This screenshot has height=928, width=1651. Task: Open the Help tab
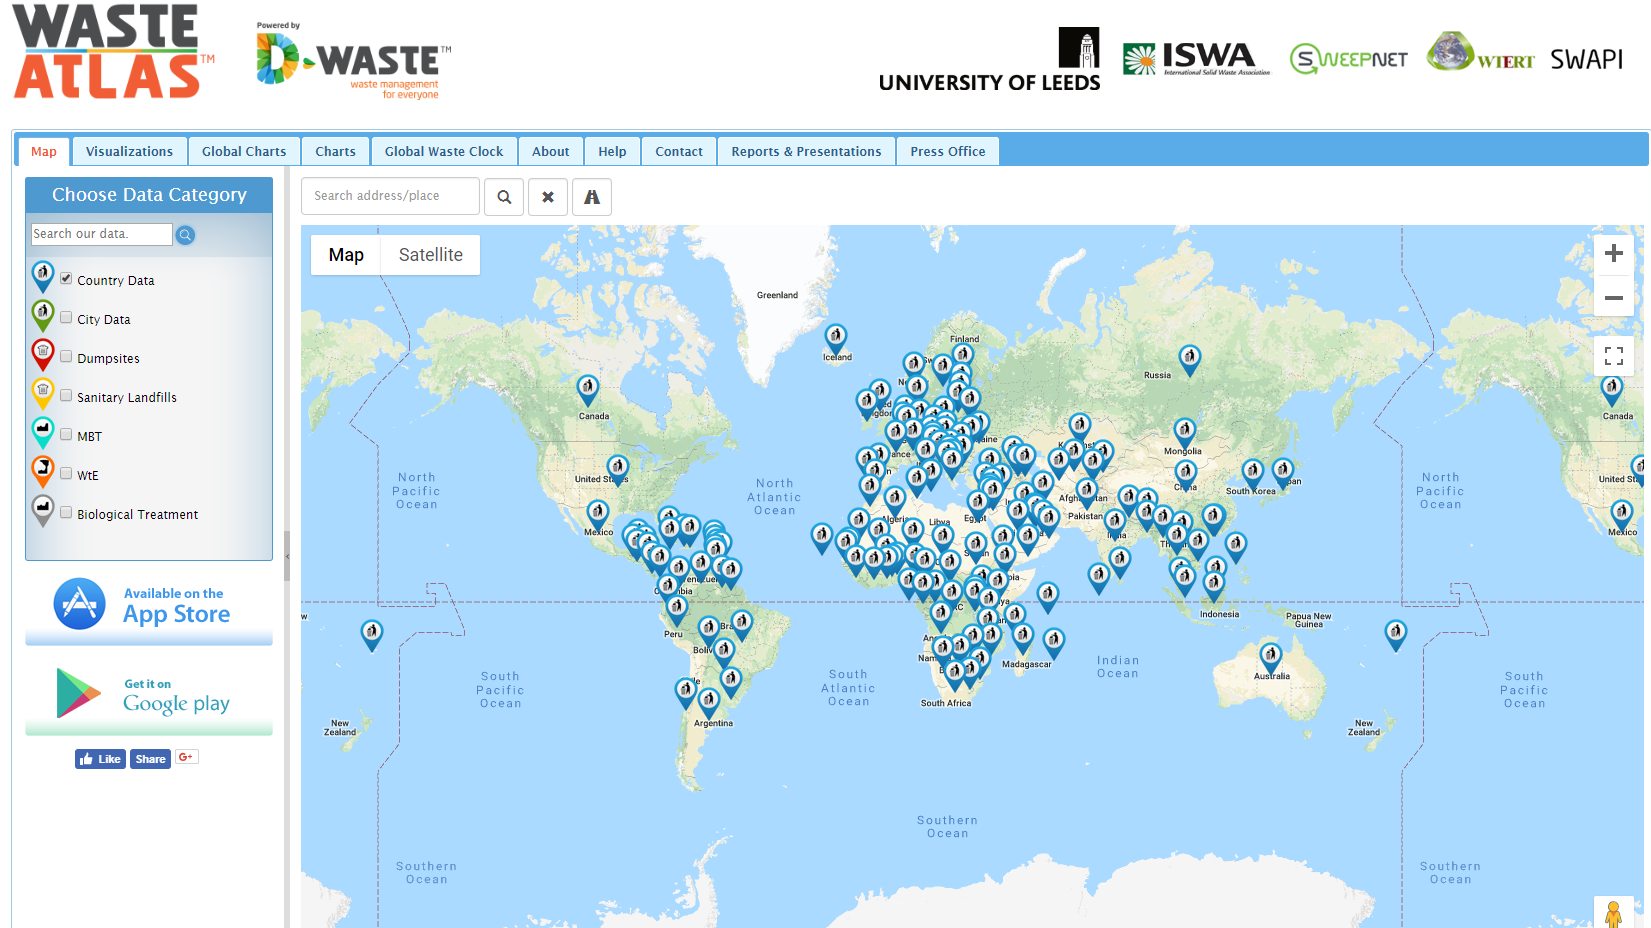coord(613,151)
